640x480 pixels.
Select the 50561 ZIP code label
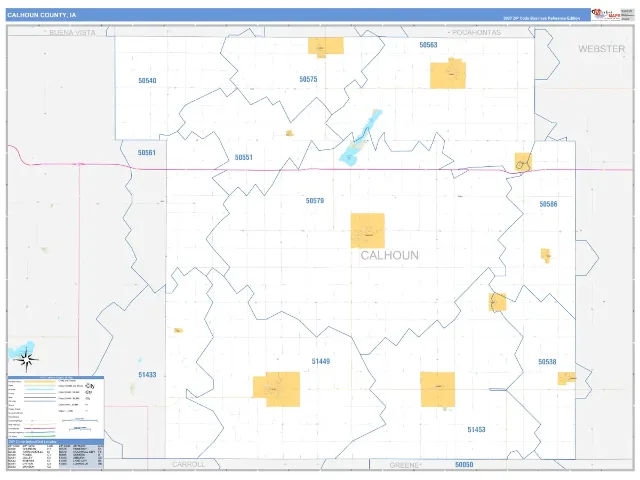tap(147, 153)
